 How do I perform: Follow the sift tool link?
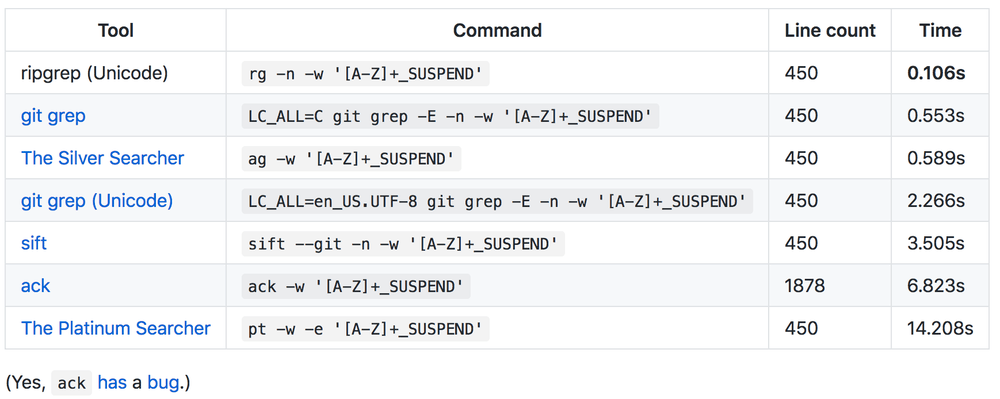(x=34, y=243)
